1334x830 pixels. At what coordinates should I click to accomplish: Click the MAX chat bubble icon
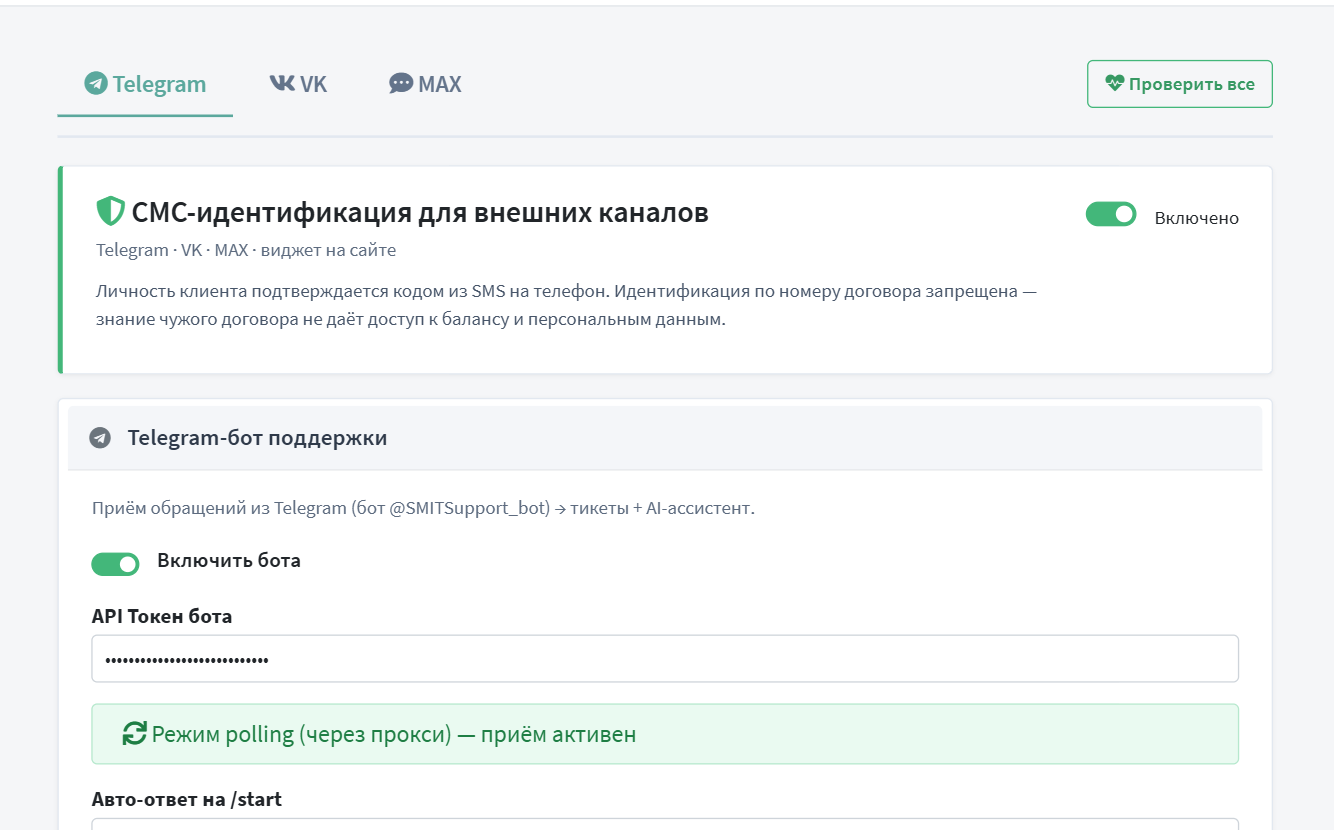click(401, 84)
